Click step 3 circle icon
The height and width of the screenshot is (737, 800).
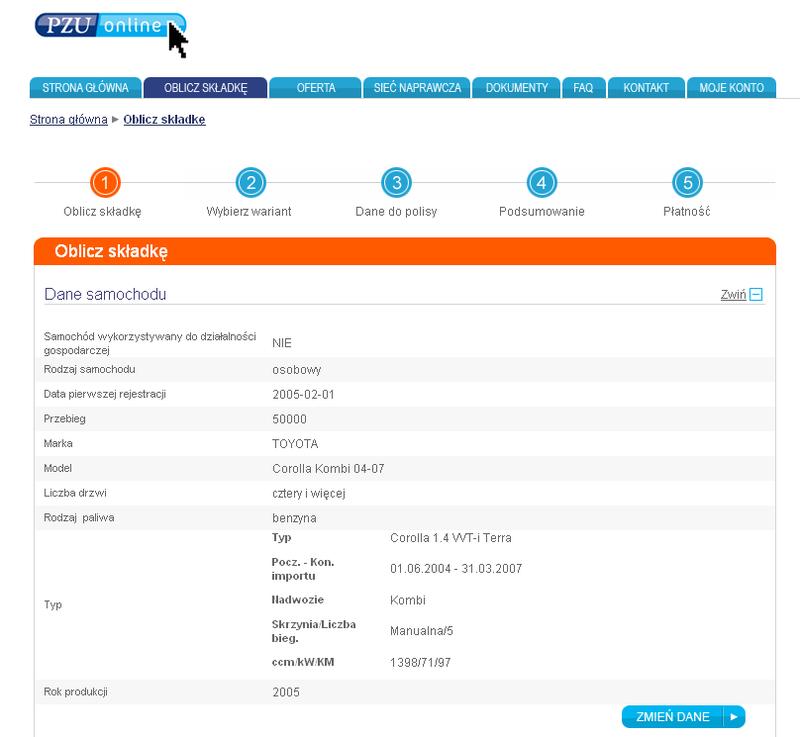[x=396, y=183]
